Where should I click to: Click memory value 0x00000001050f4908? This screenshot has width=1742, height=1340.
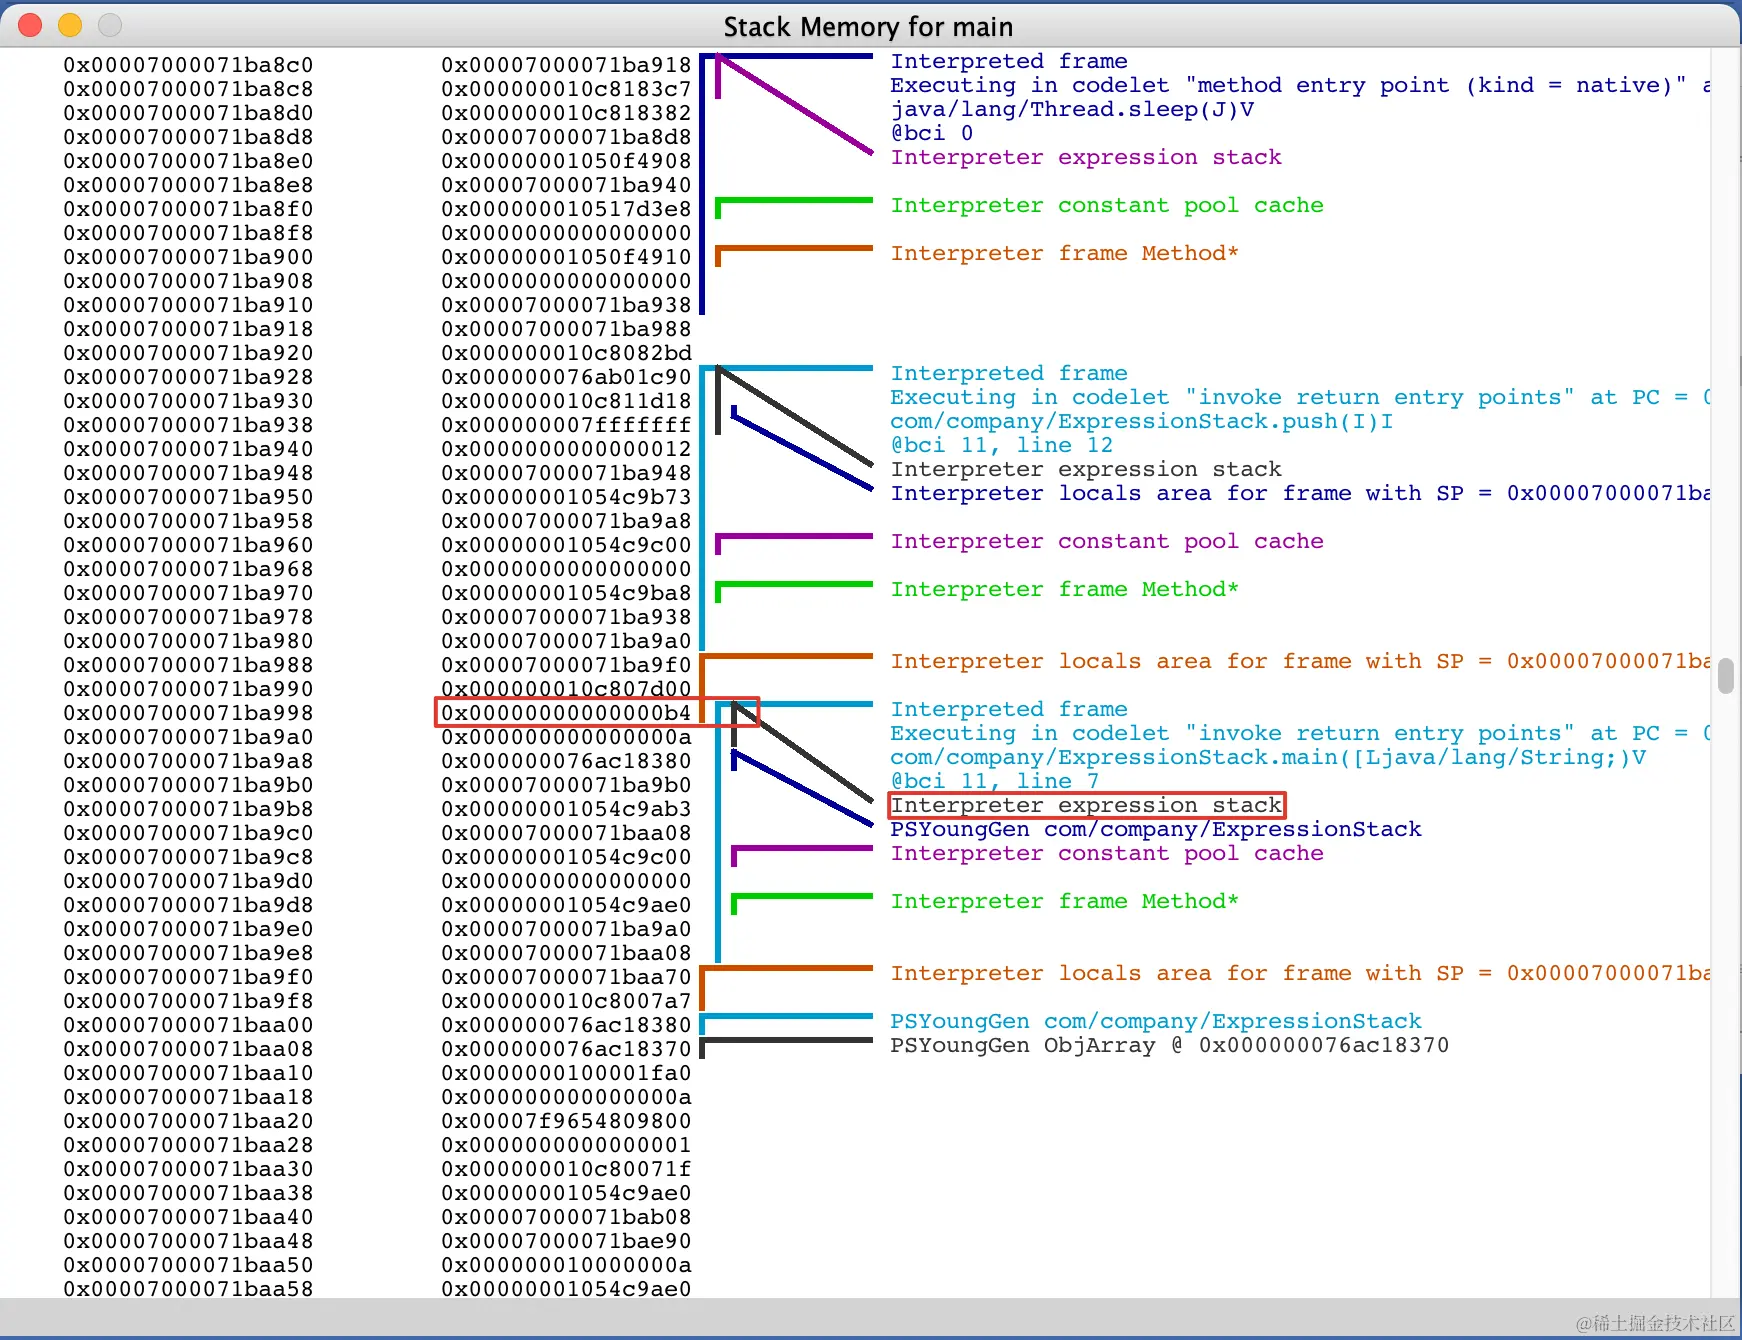click(566, 161)
